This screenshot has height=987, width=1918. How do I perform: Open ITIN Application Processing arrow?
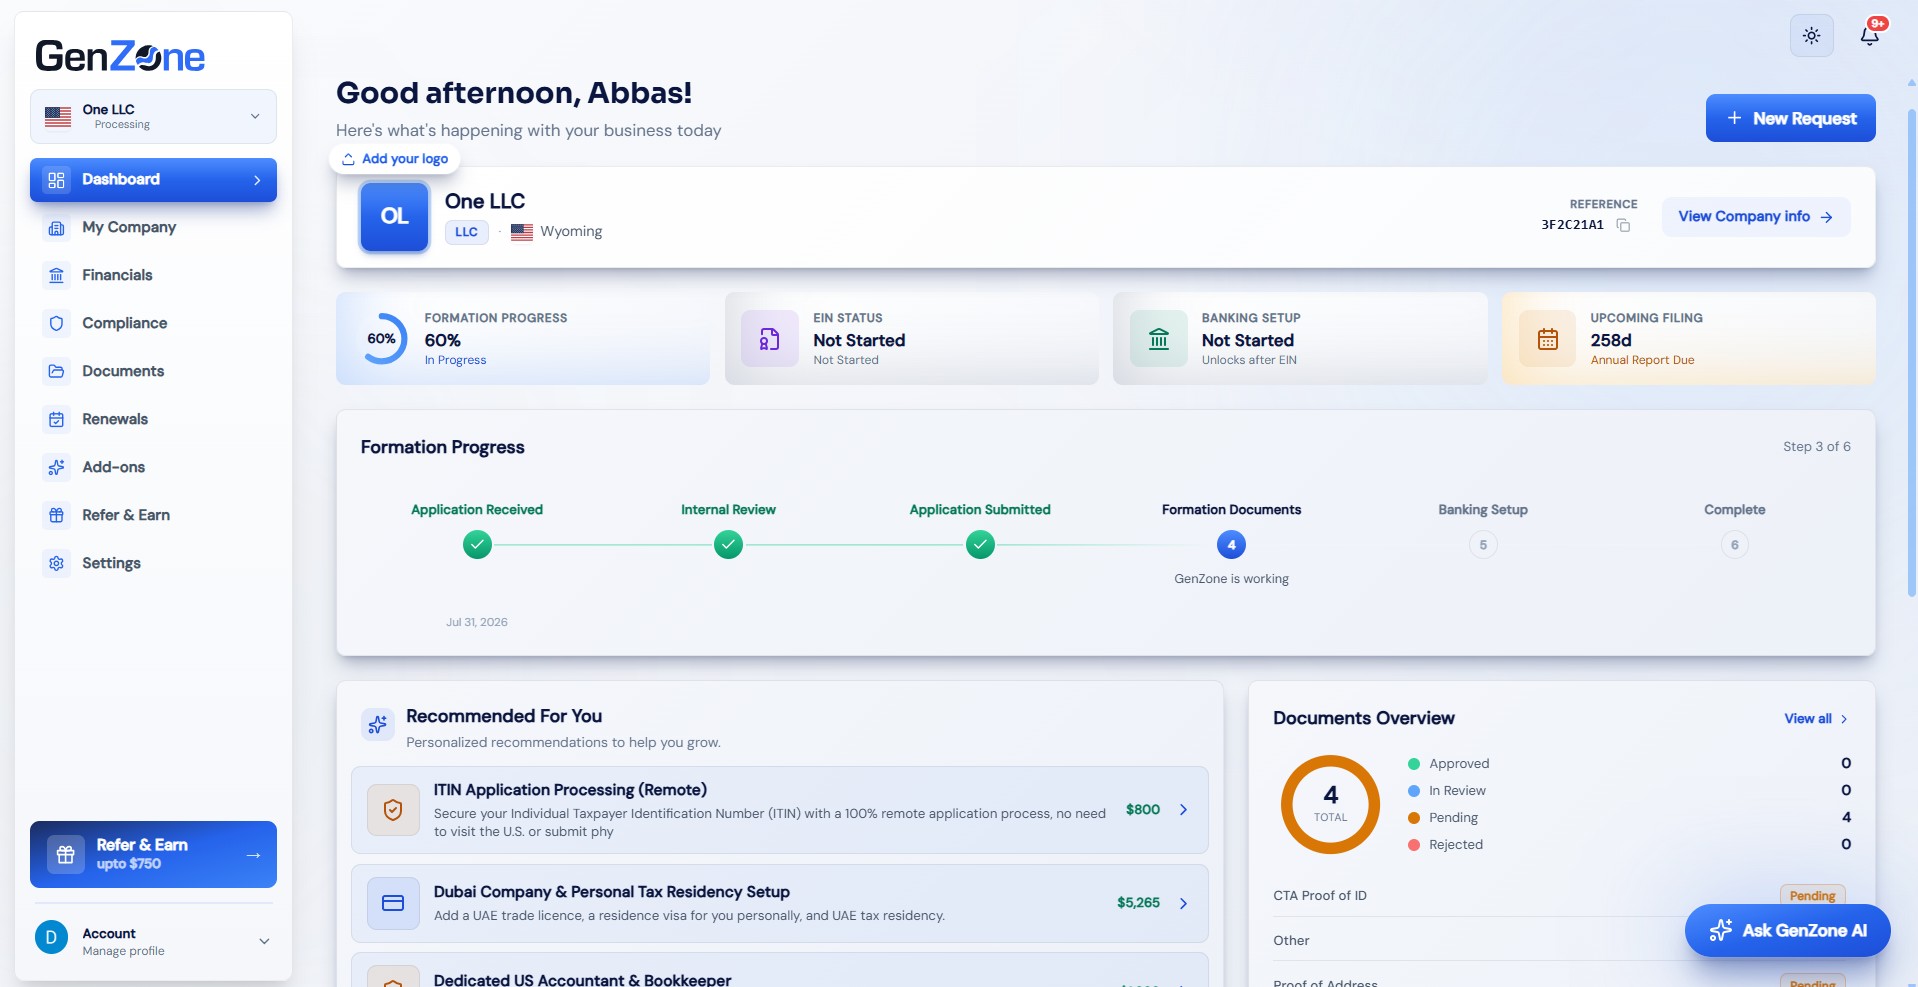coord(1183,810)
